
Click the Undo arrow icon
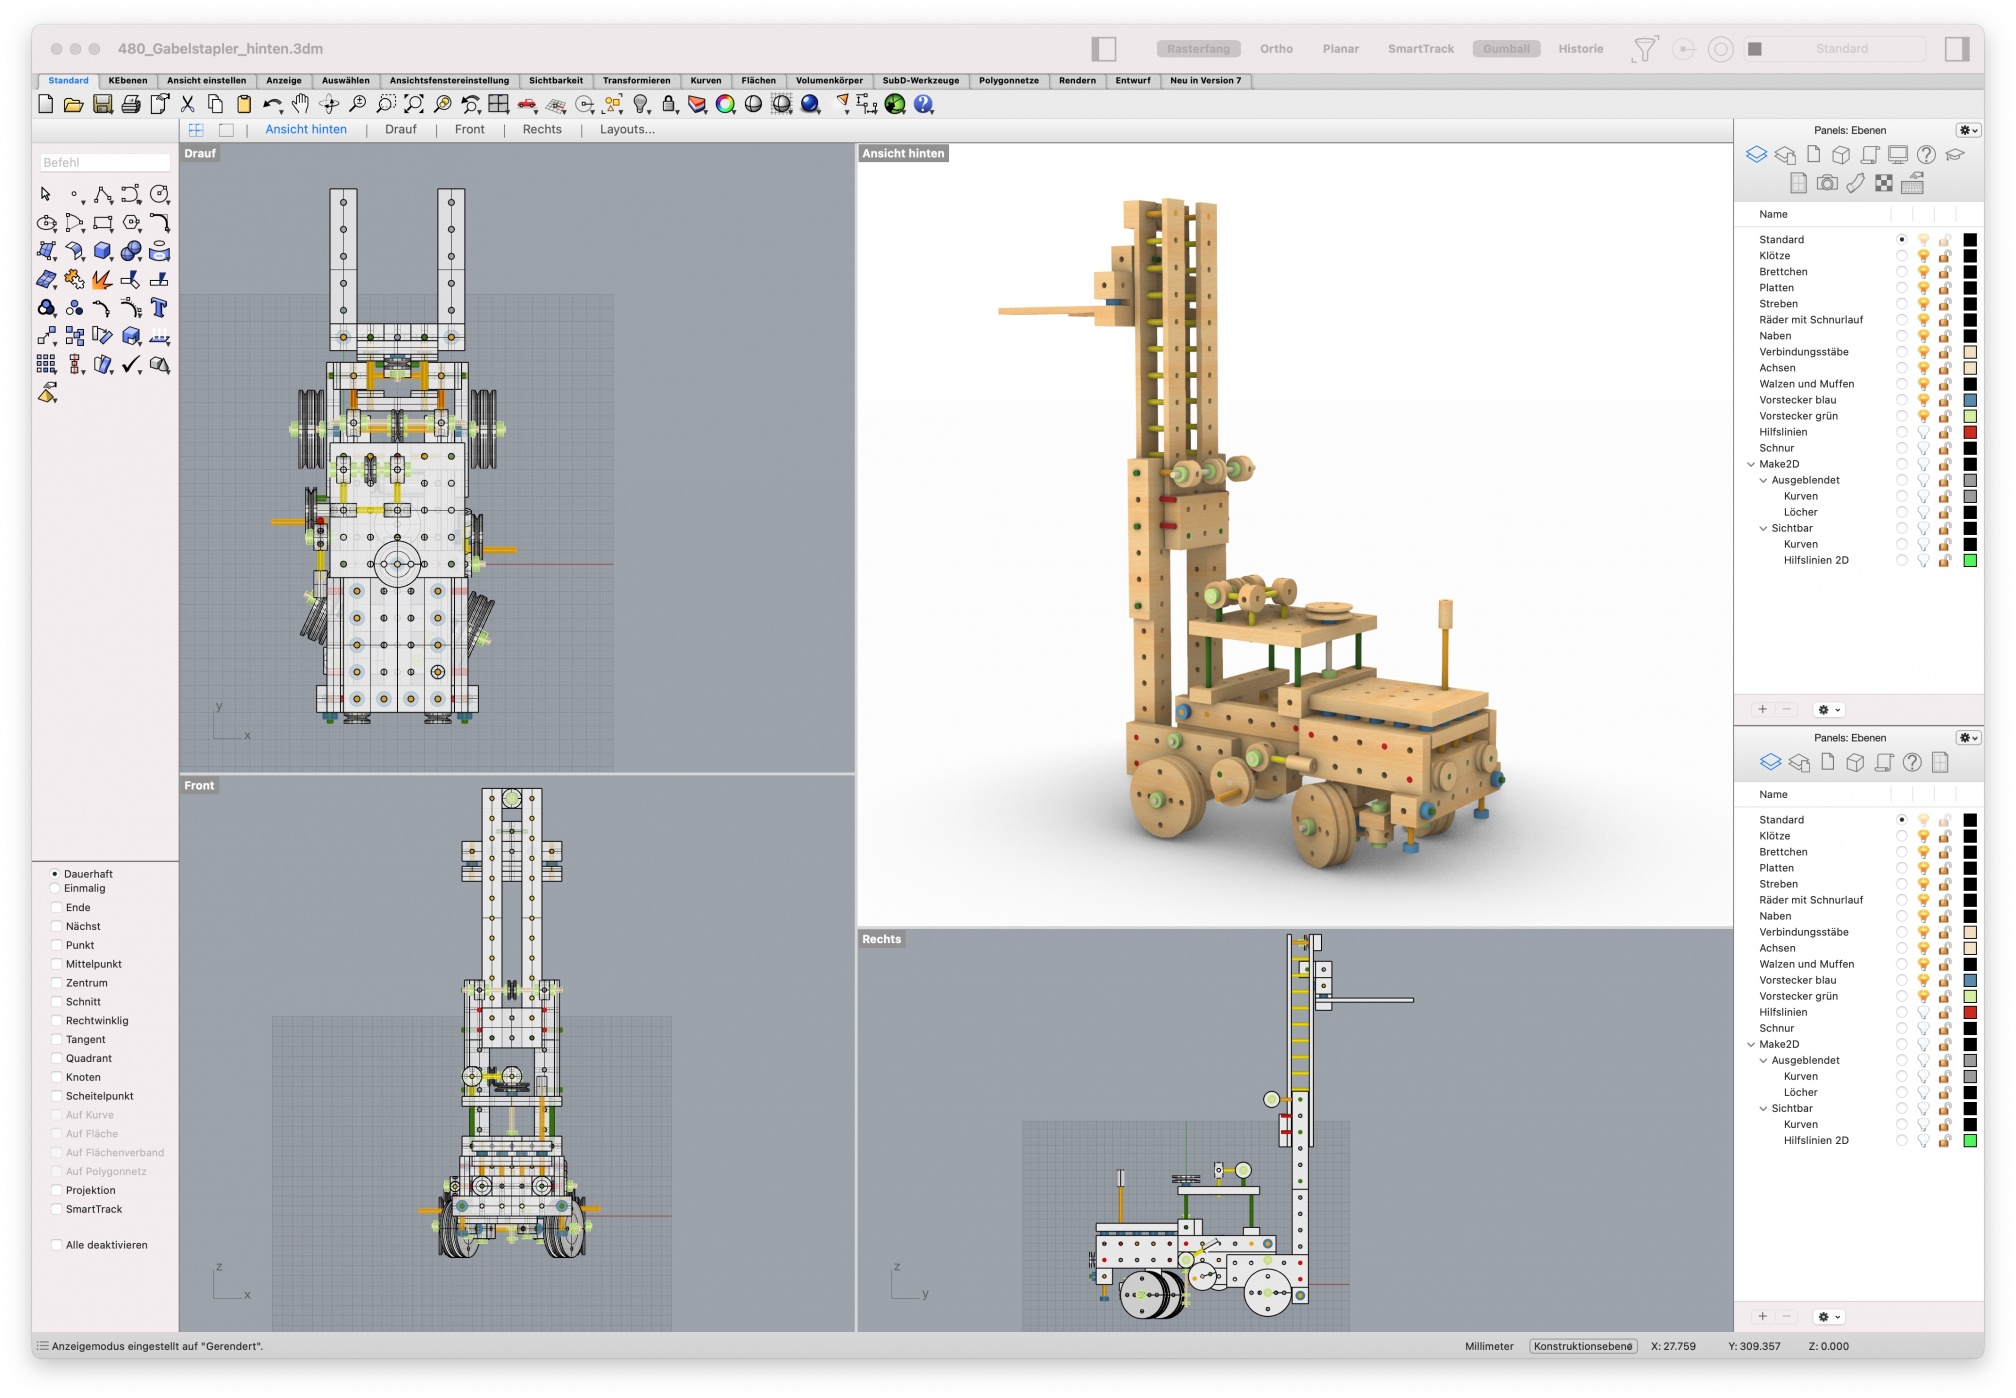271,104
